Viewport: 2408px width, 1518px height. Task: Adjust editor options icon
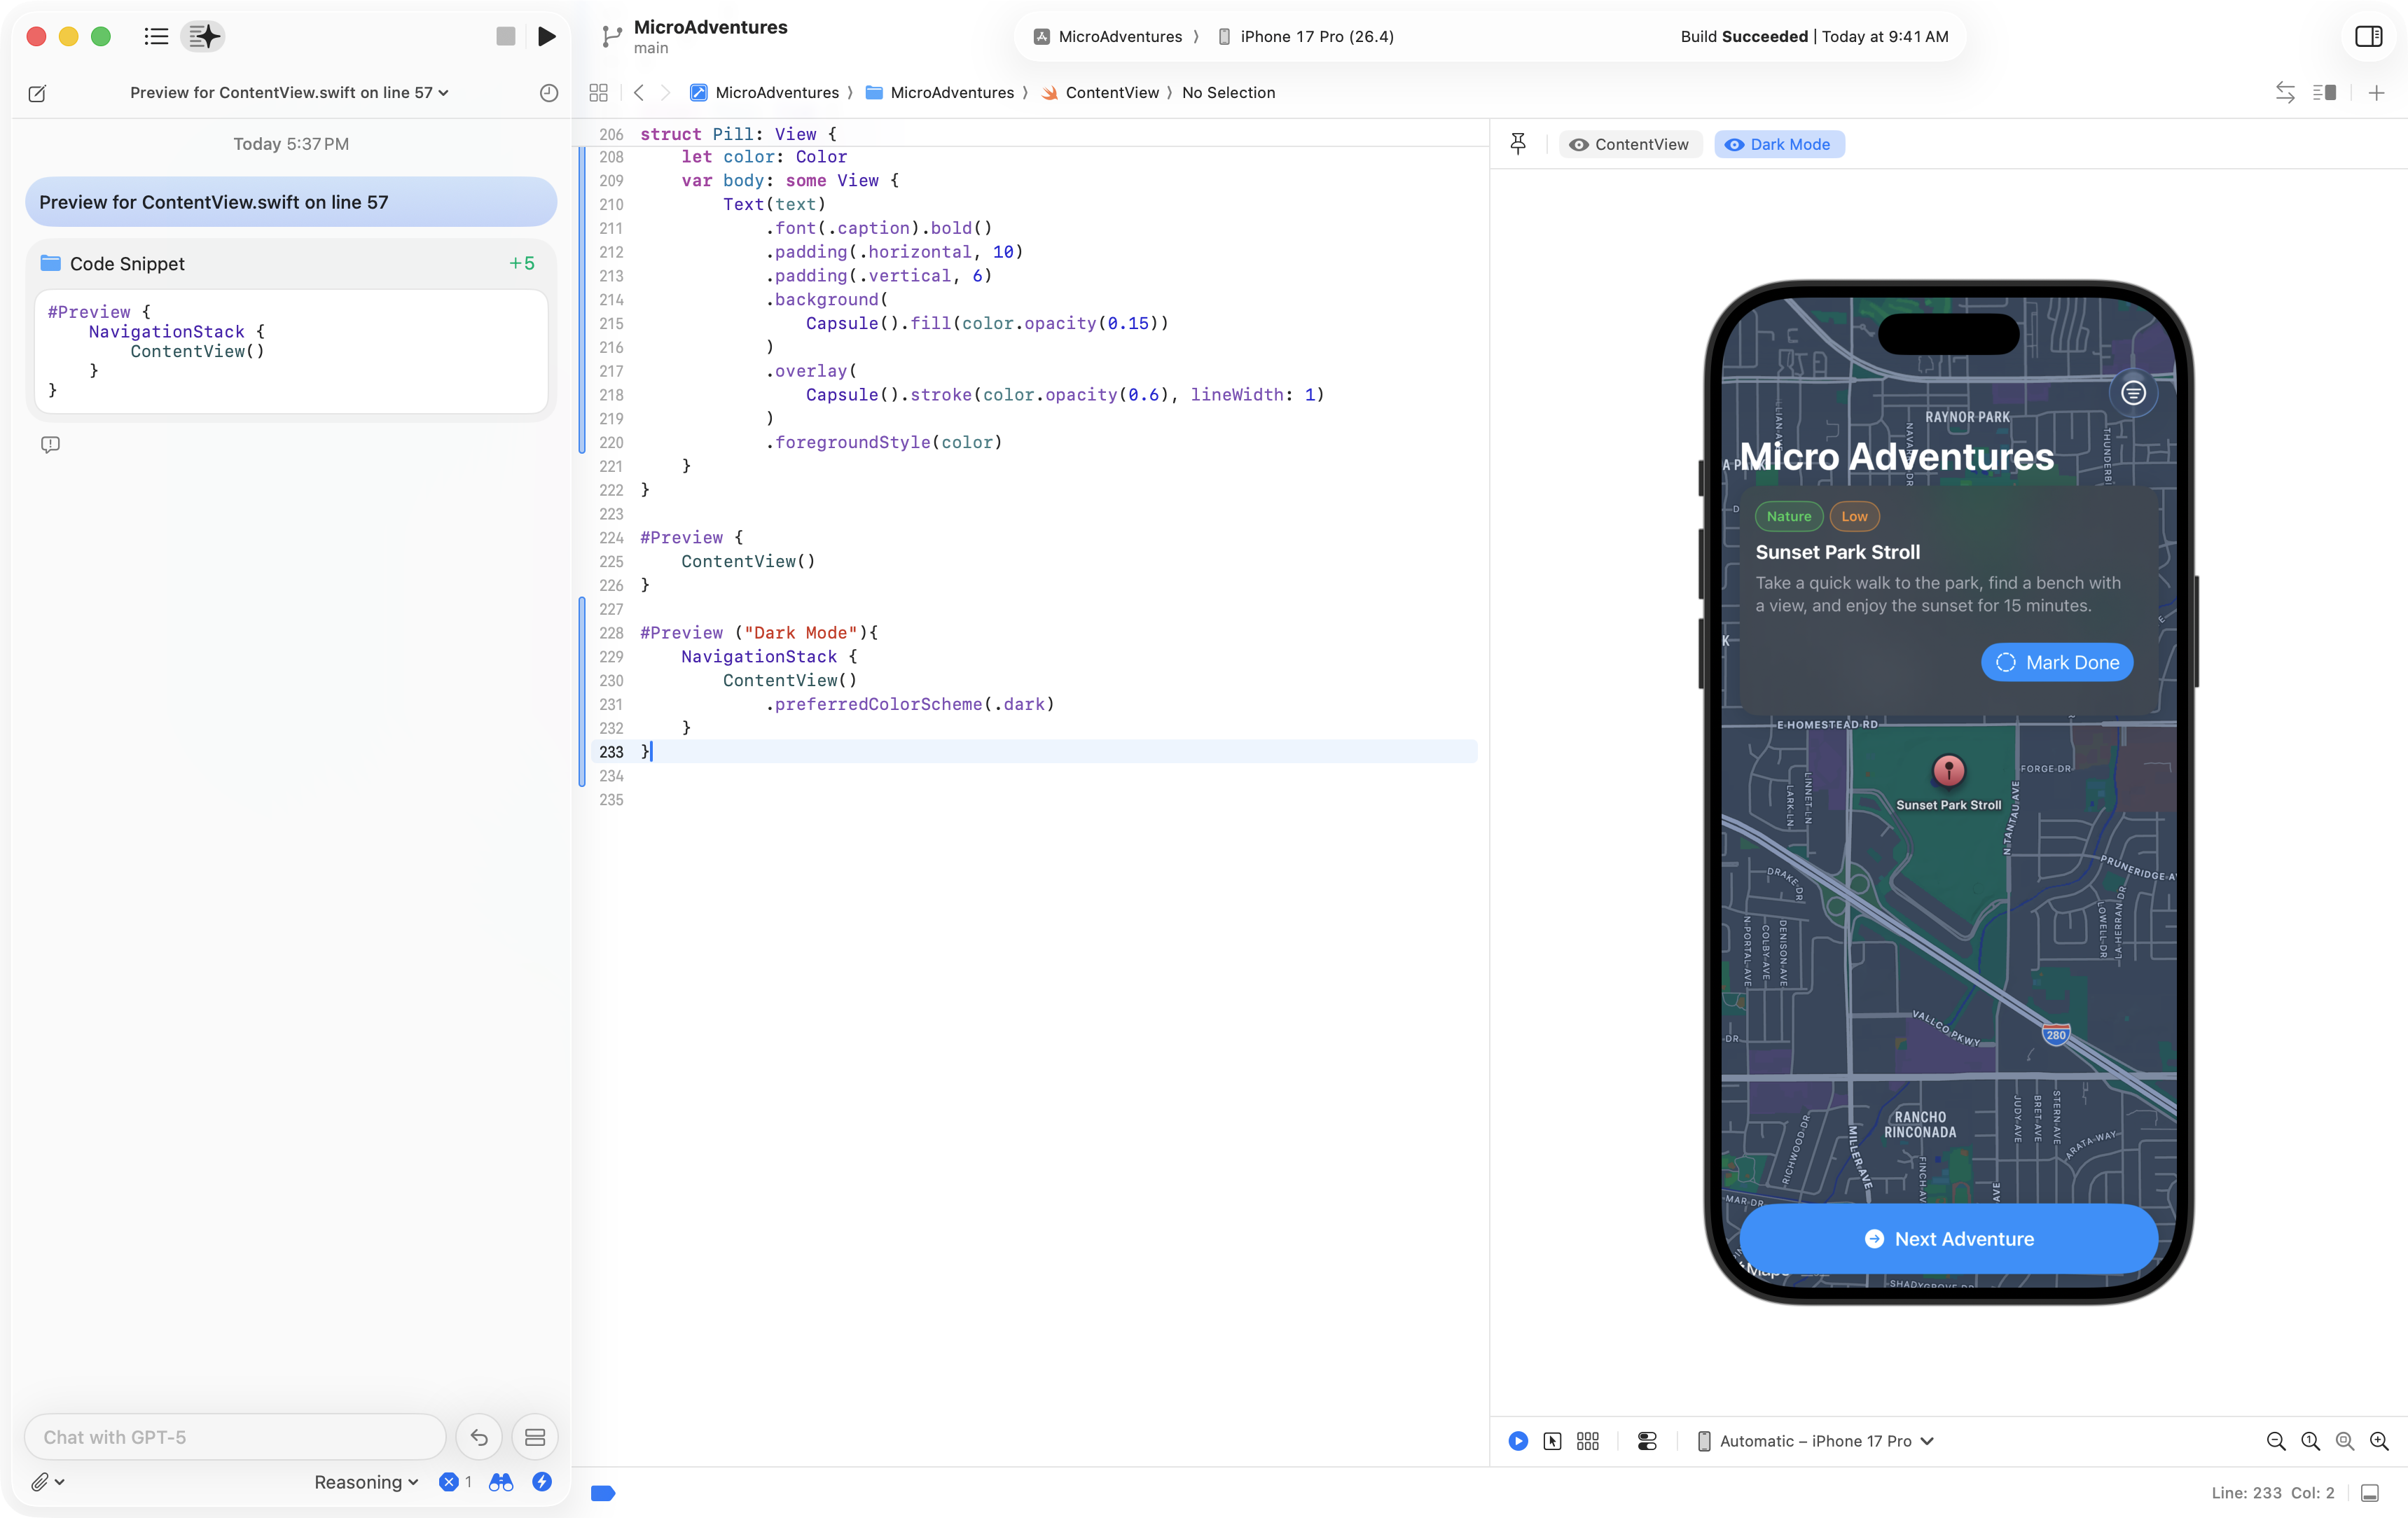click(x=2324, y=93)
